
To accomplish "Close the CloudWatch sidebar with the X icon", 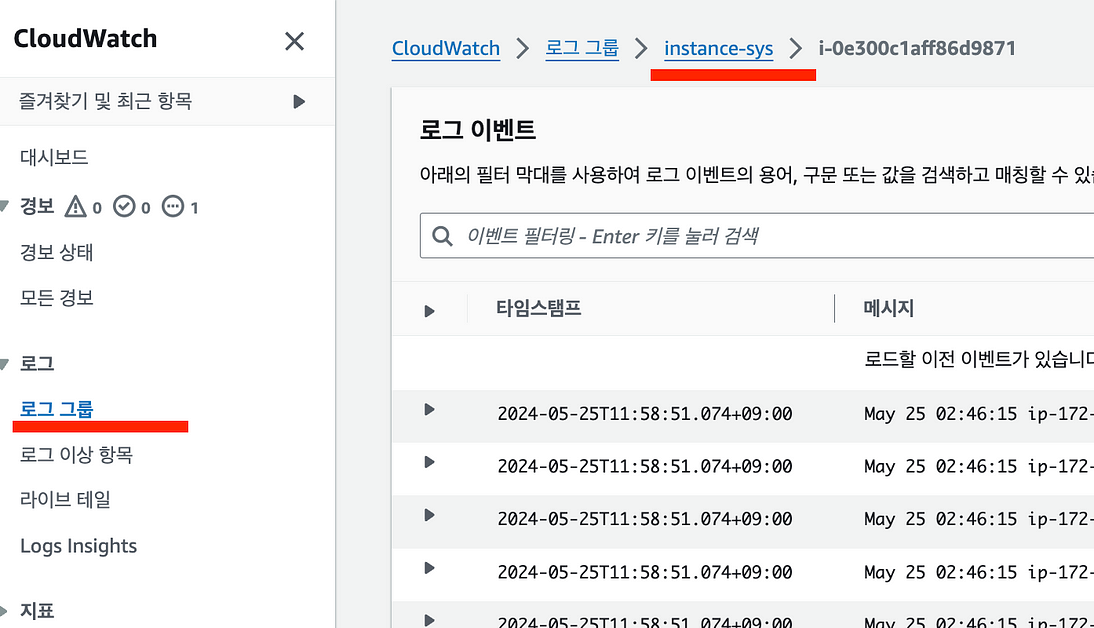I will (x=294, y=41).
